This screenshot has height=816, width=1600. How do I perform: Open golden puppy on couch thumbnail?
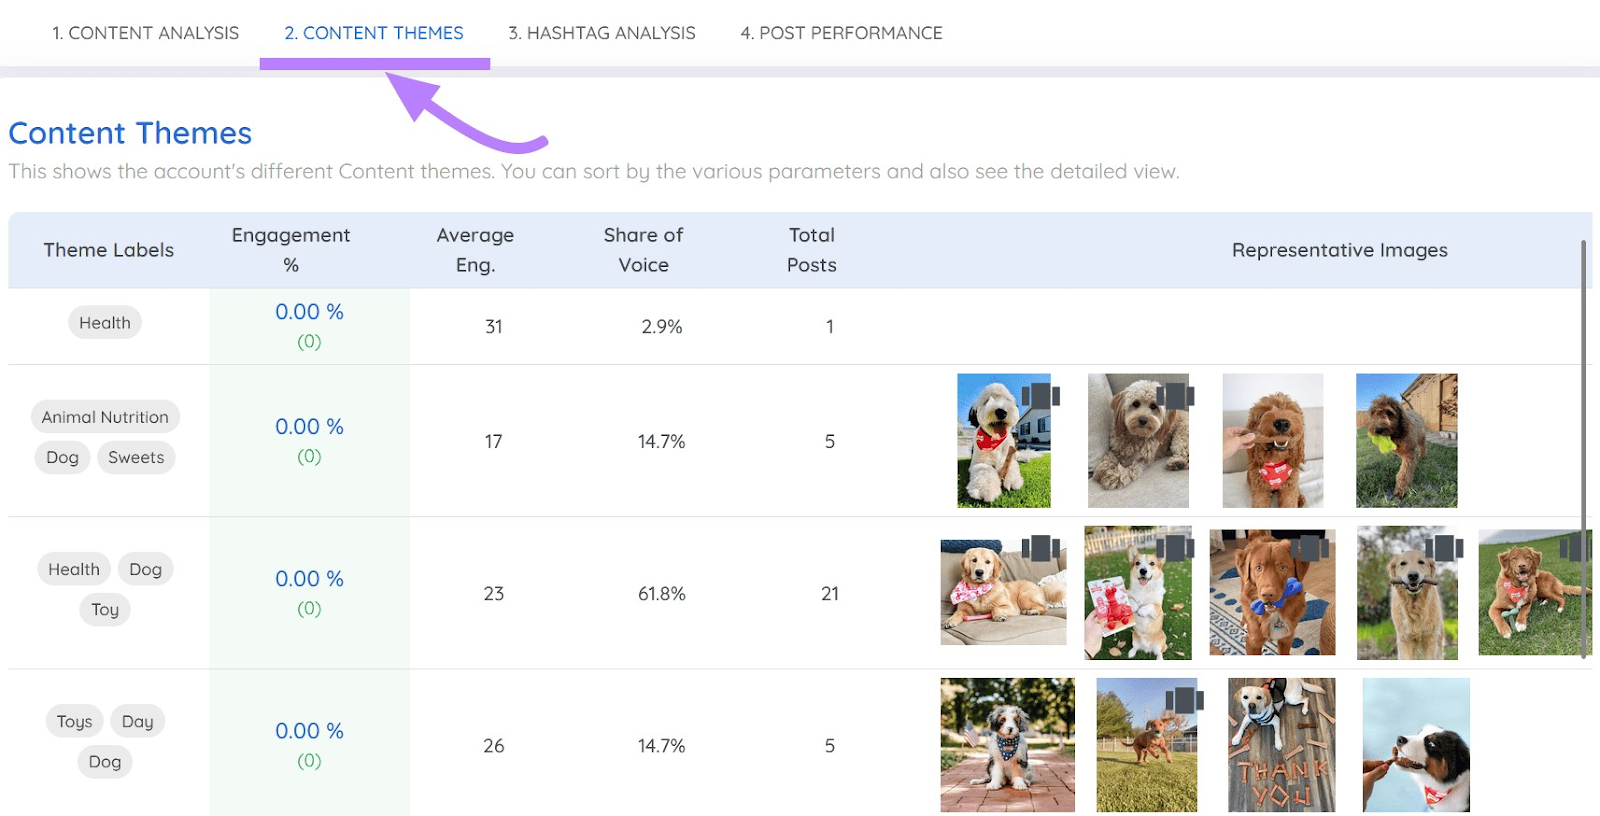click(1003, 592)
